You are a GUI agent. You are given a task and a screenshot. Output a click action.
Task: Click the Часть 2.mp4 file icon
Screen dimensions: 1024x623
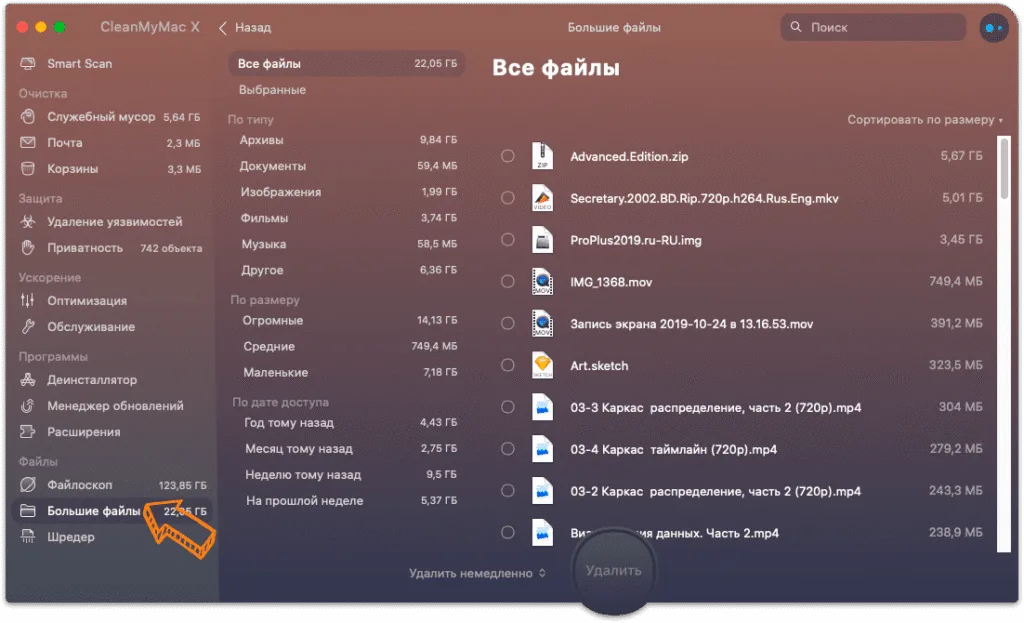(x=542, y=532)
